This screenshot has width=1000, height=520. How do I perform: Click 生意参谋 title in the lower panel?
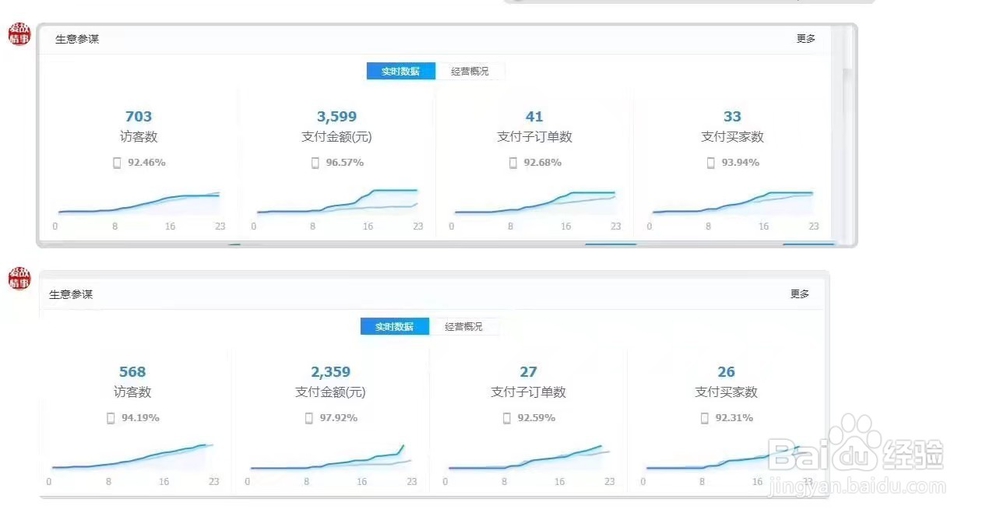[71, 294]
